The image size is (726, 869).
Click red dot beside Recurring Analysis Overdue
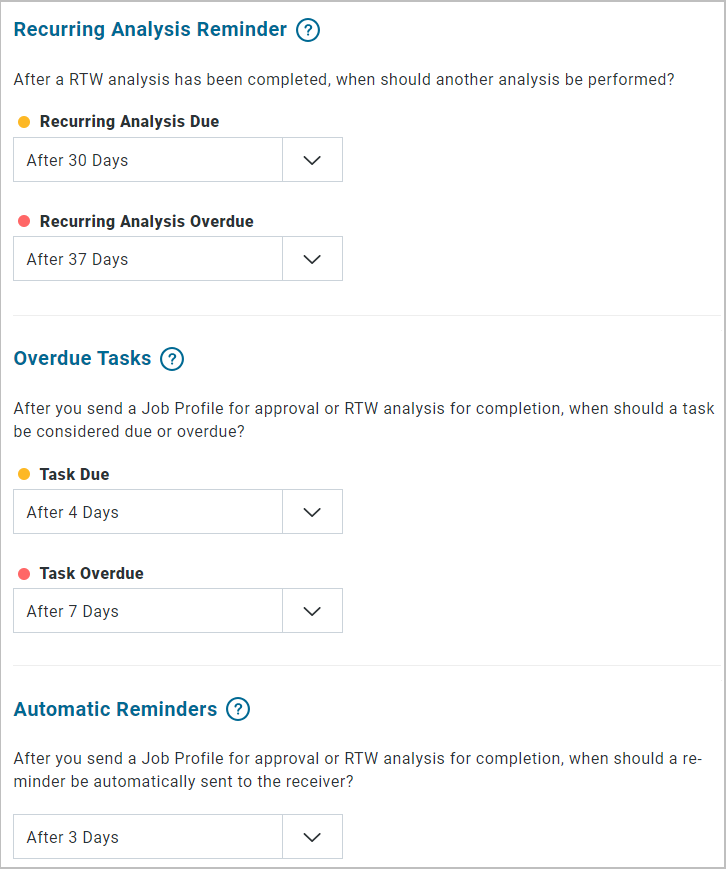point(24,222)
